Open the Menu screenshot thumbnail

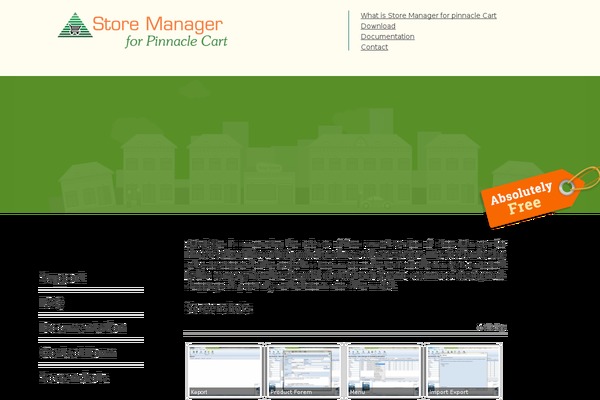(383, 370)
